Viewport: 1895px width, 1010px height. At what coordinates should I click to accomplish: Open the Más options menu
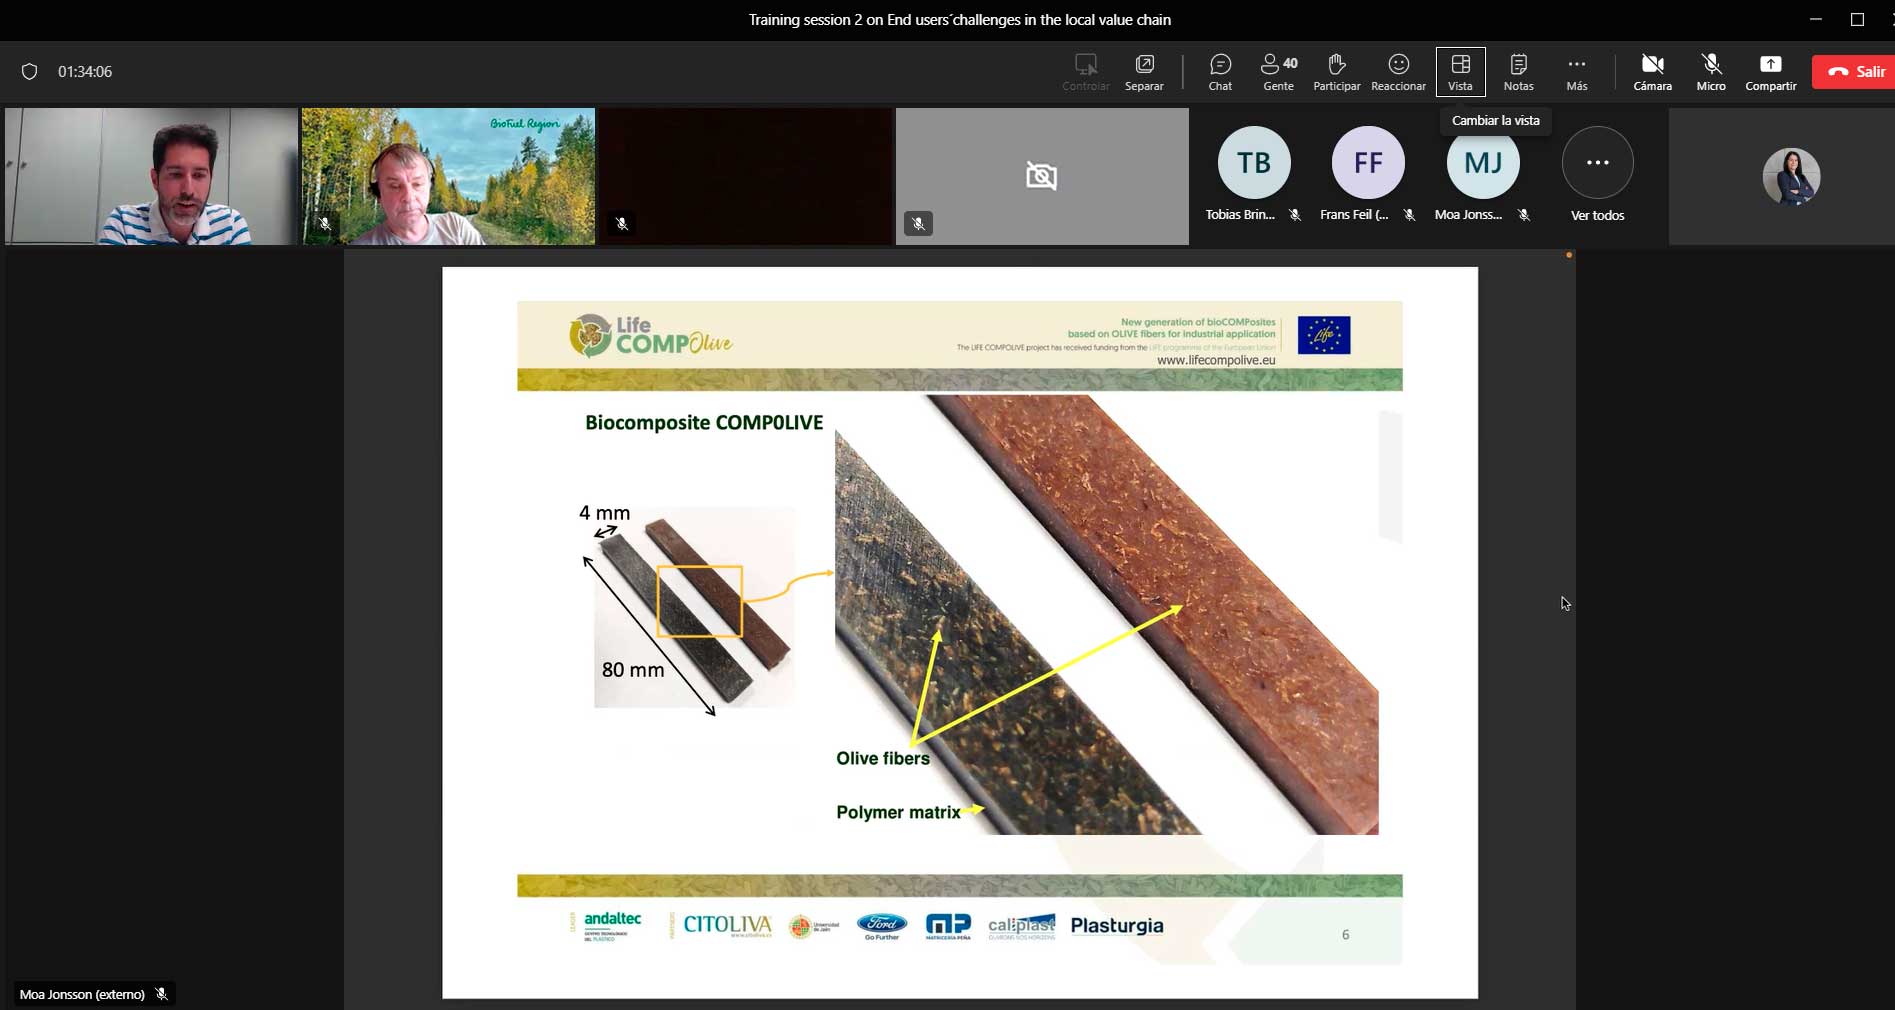tap(1576, 72)
